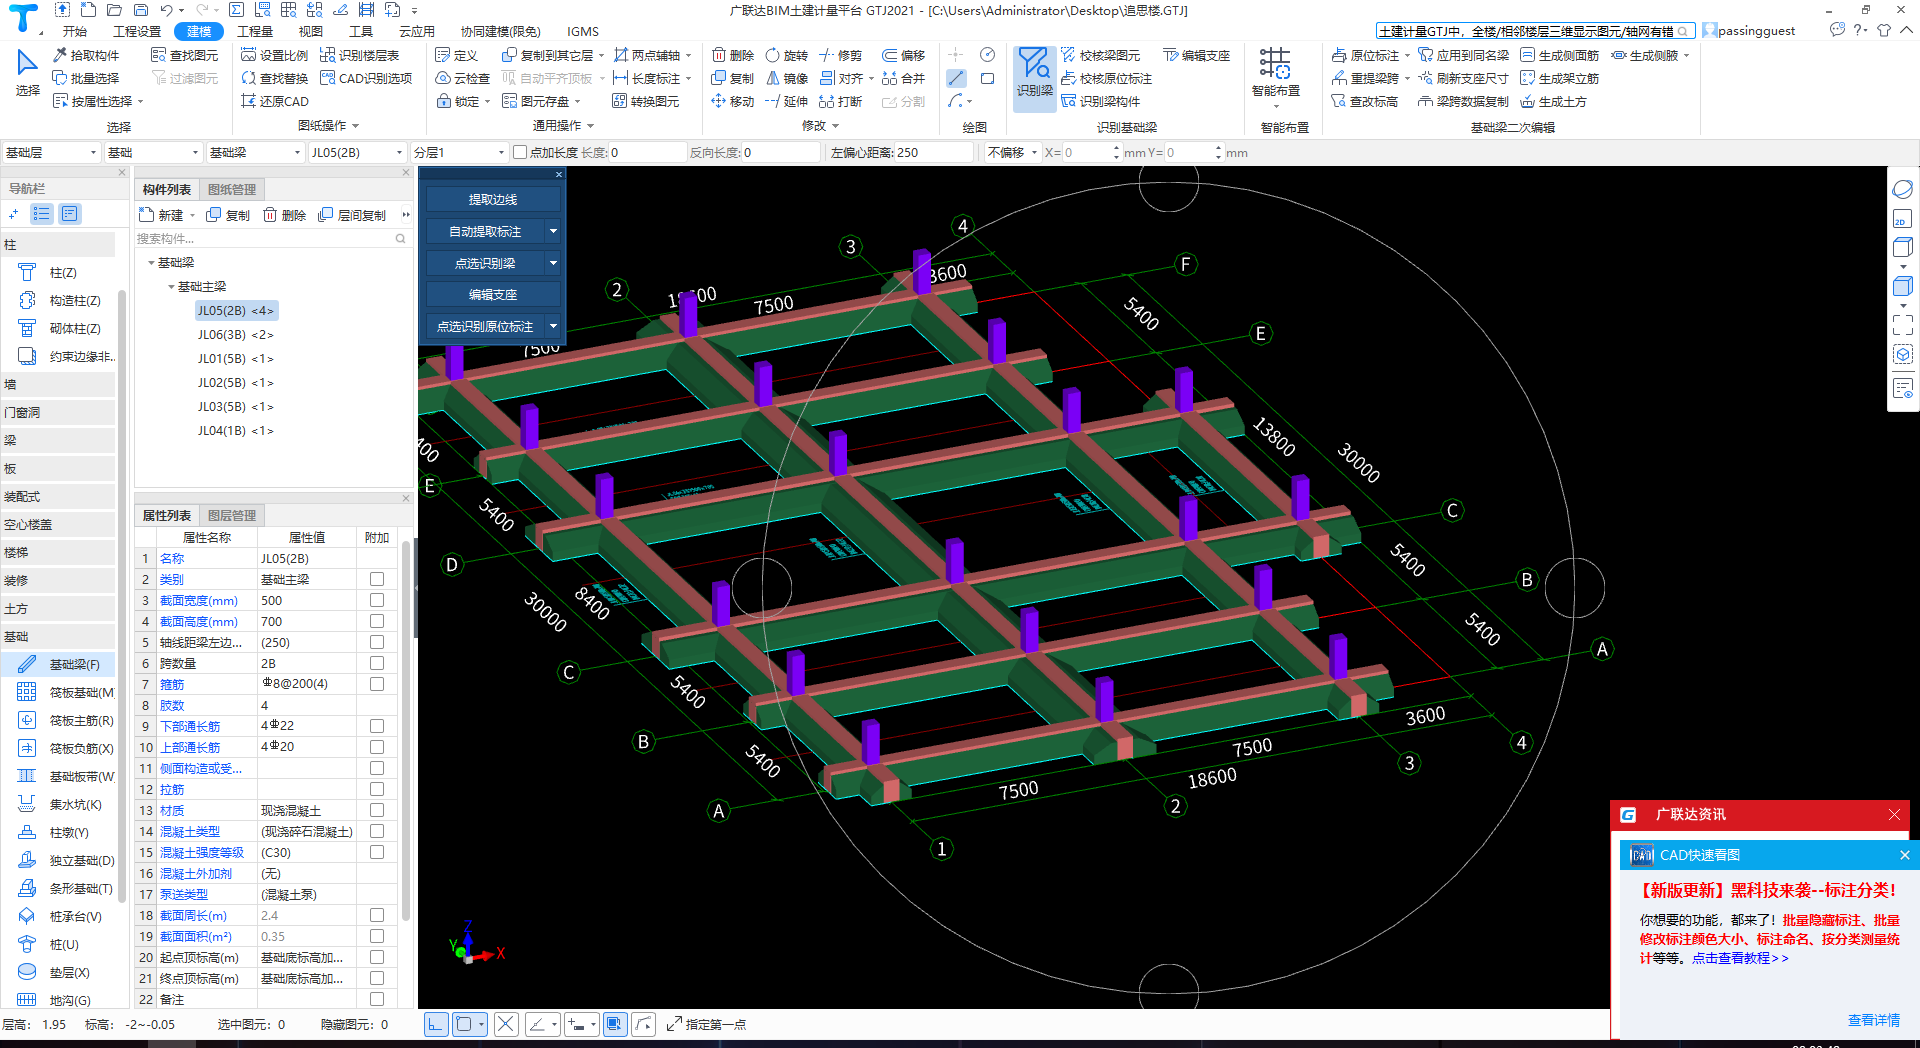
Task: Click the 设置比例 tool
Action: tap(275, 55)
